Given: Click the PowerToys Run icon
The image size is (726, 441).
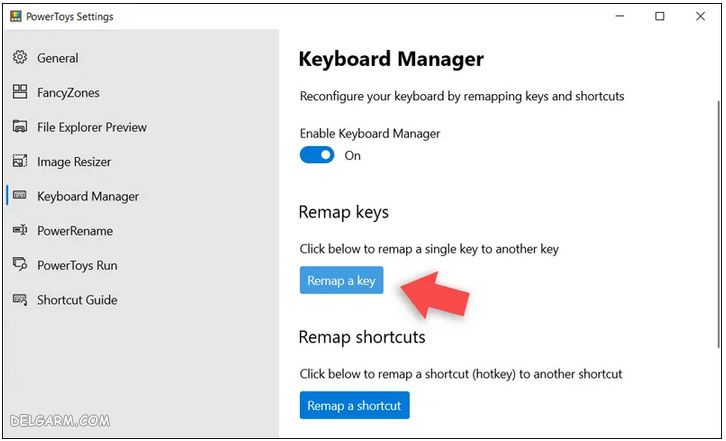Looking at the screenshot, I should tap(19, 265).
